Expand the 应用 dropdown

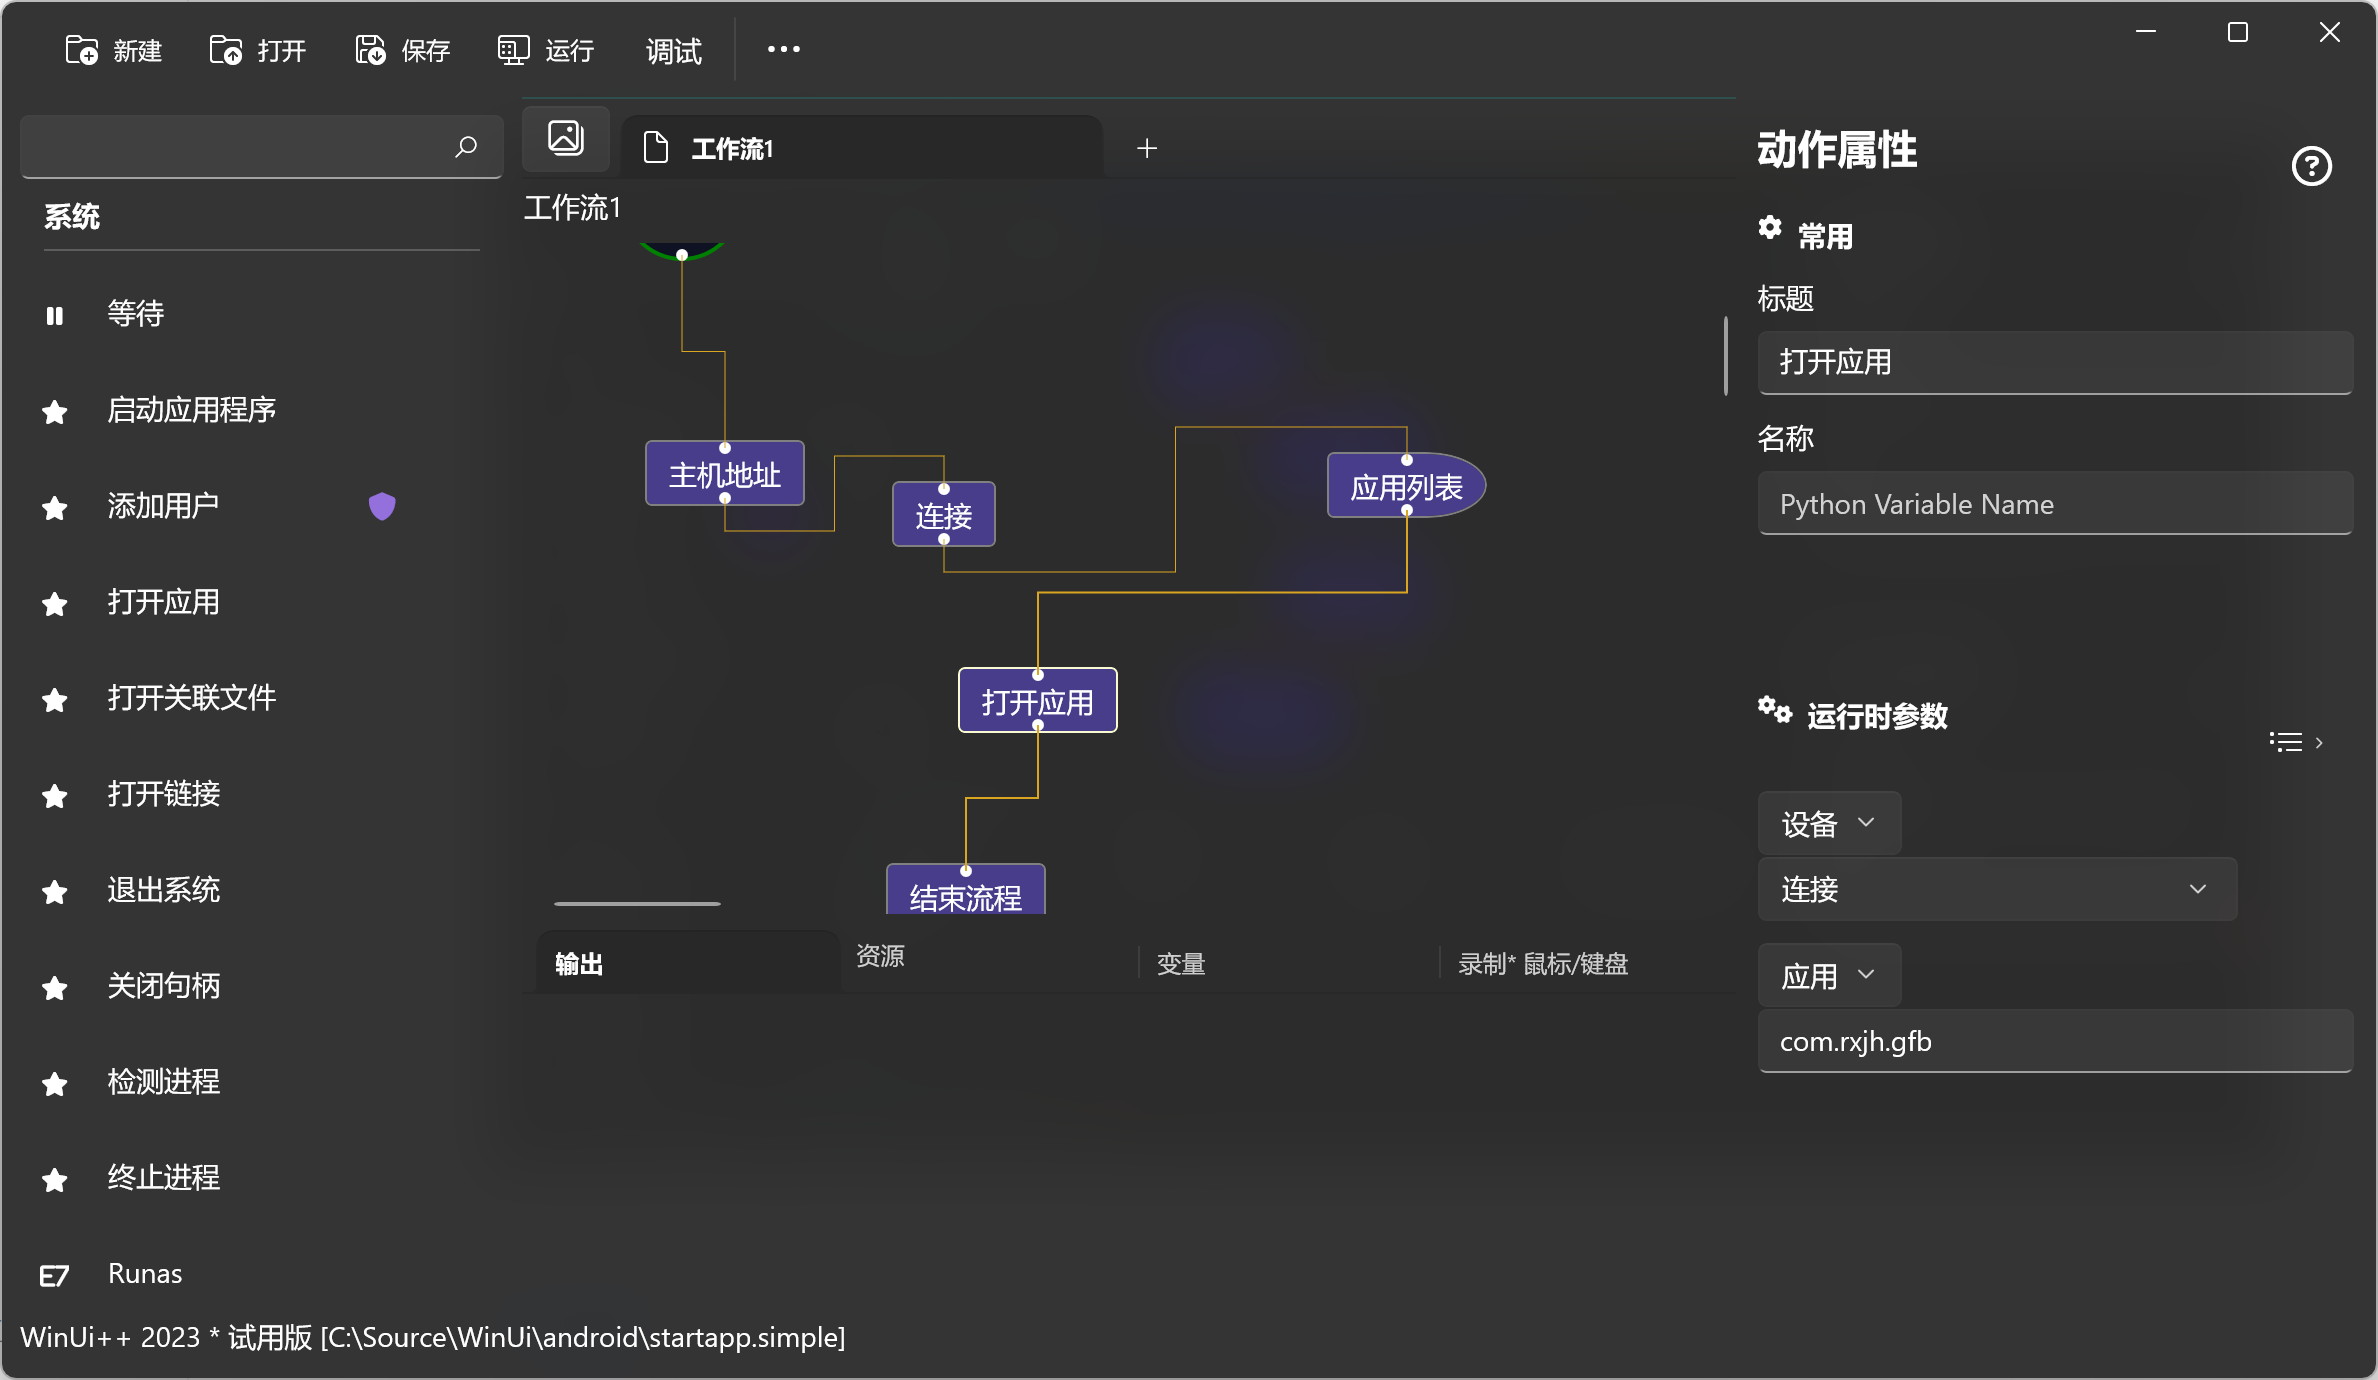[1828, 975]
